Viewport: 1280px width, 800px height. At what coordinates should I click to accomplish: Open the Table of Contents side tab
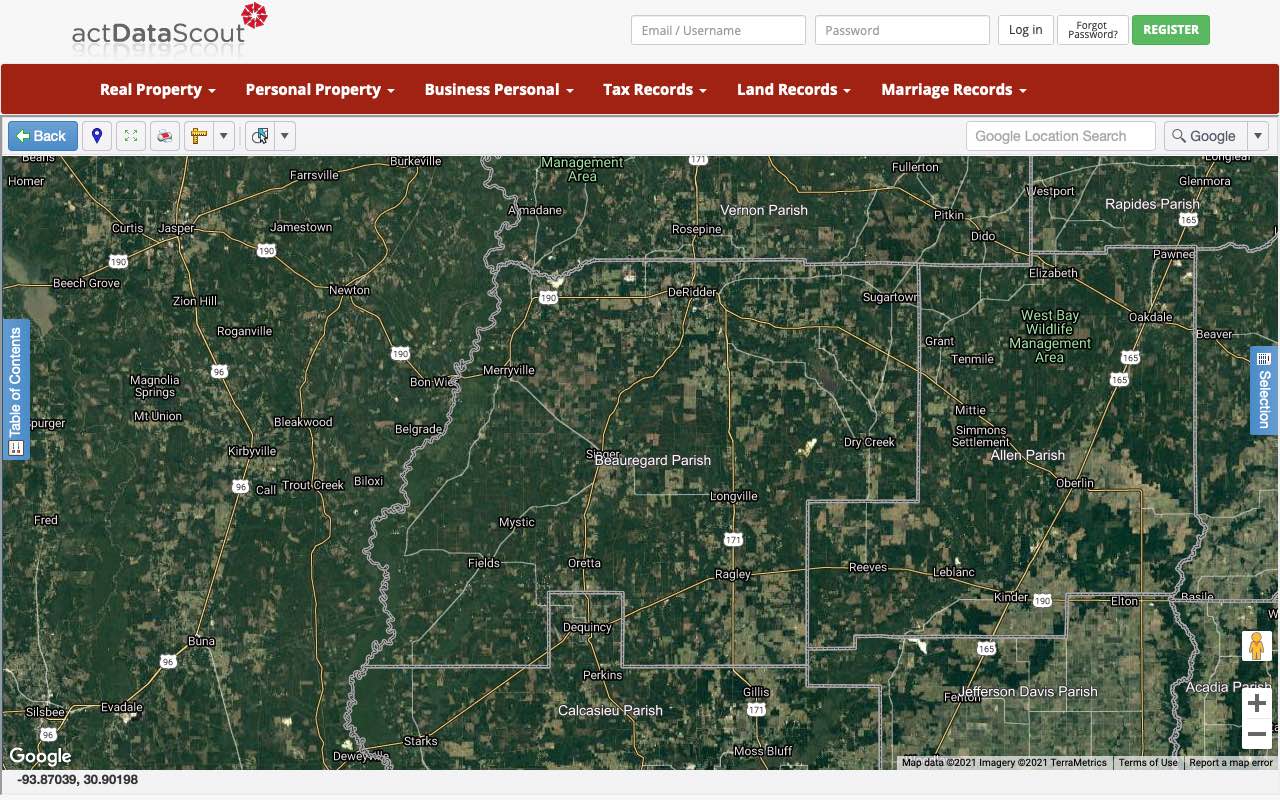tap(15, 390)
